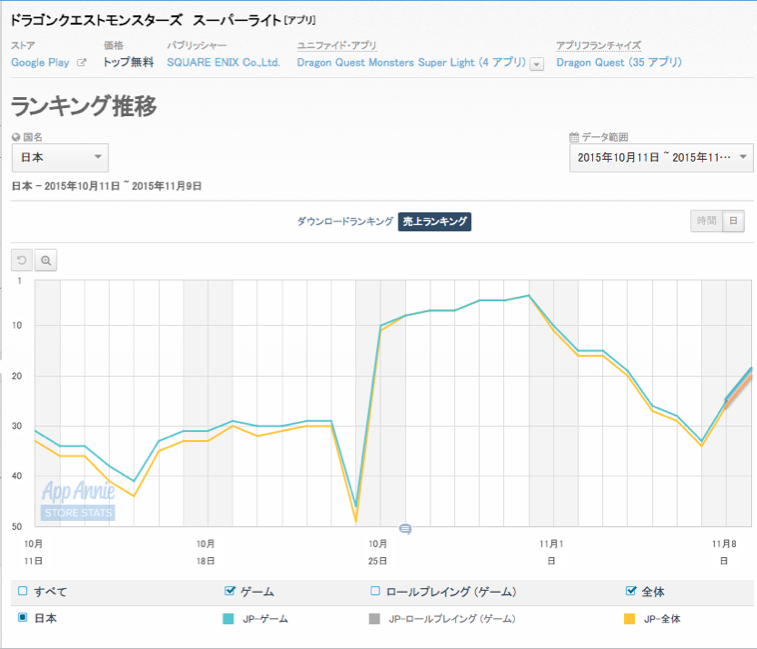Screen dimensions: 757x649
Task: Click the JP-ゲーム legend label
Action: [x=265, y=619]
